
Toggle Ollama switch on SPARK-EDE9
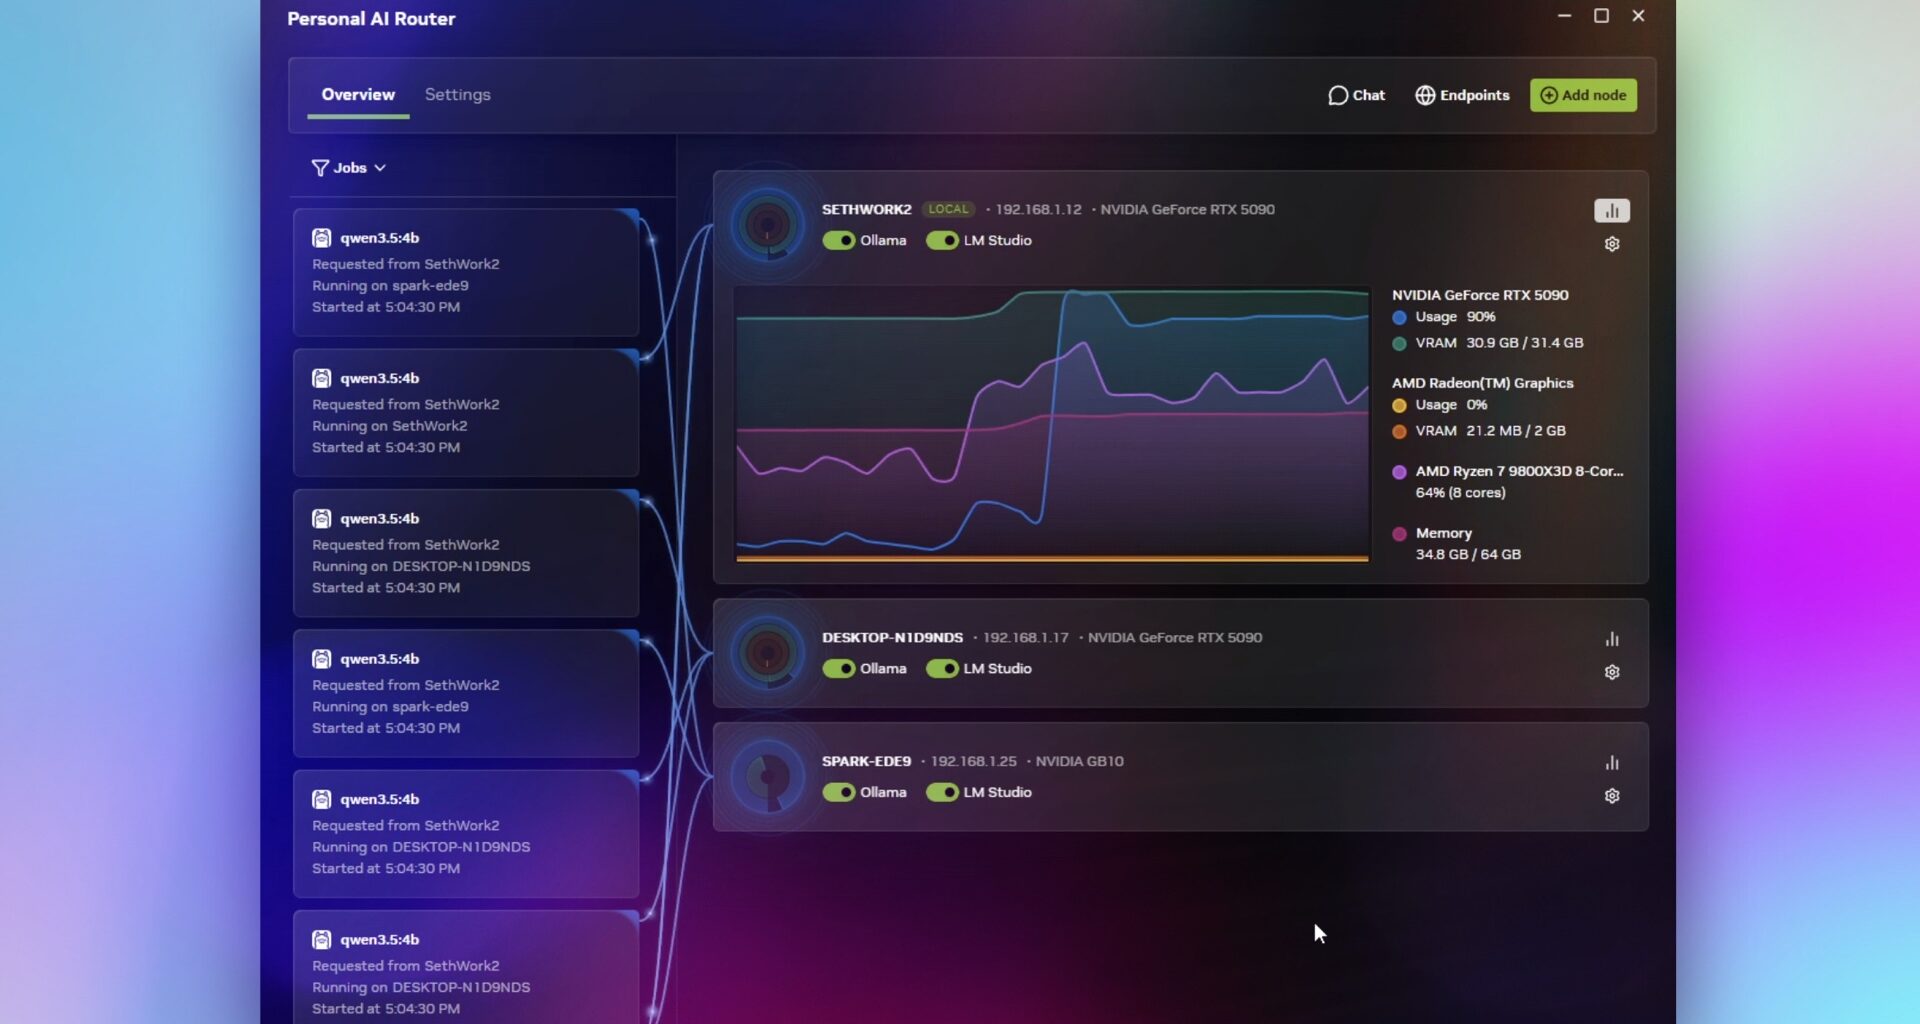point(839,792)
